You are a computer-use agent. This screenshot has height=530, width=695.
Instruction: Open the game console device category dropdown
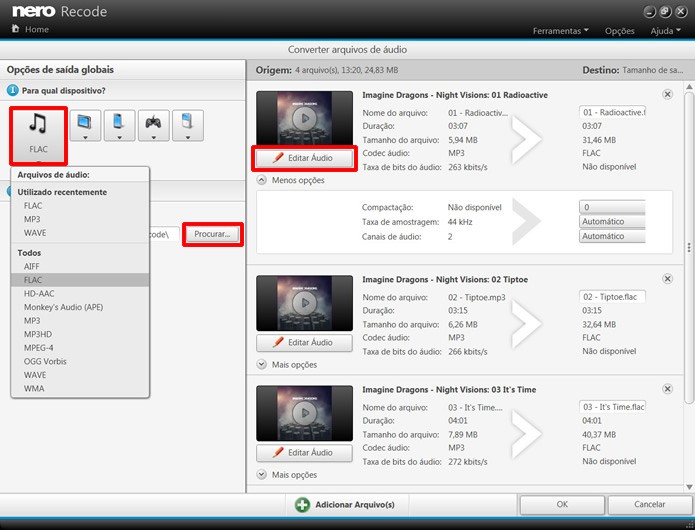[153, 125]
